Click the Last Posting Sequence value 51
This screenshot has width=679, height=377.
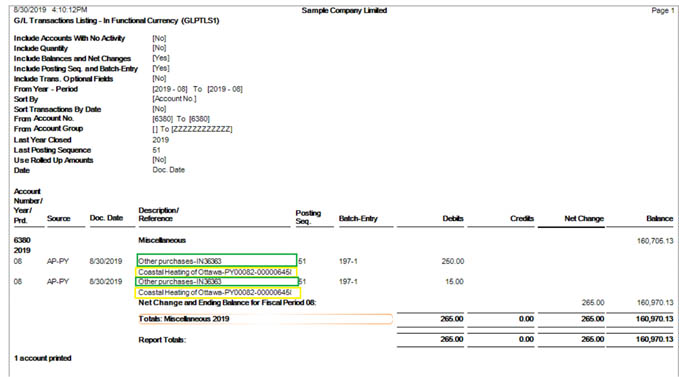(x=156, y=150)
